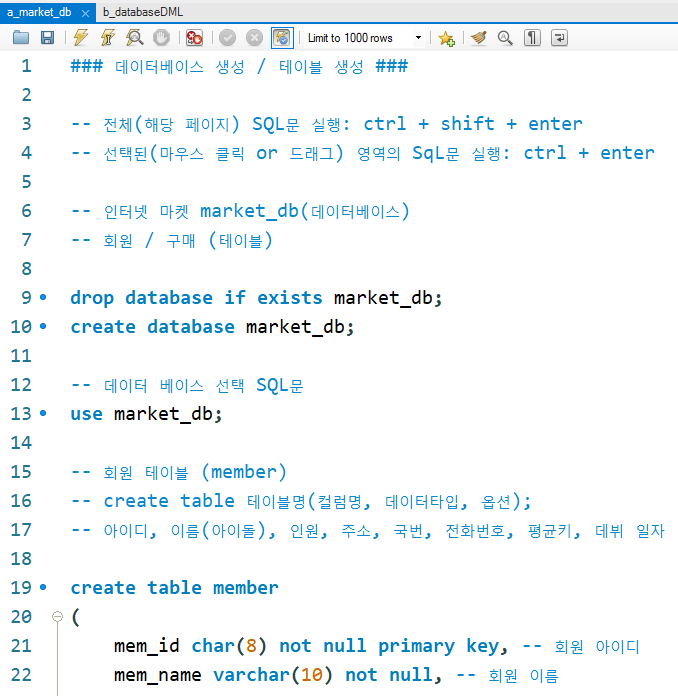Place the cursor on "create database market_db;"
The image size is (678, 696).
point(212,327)
